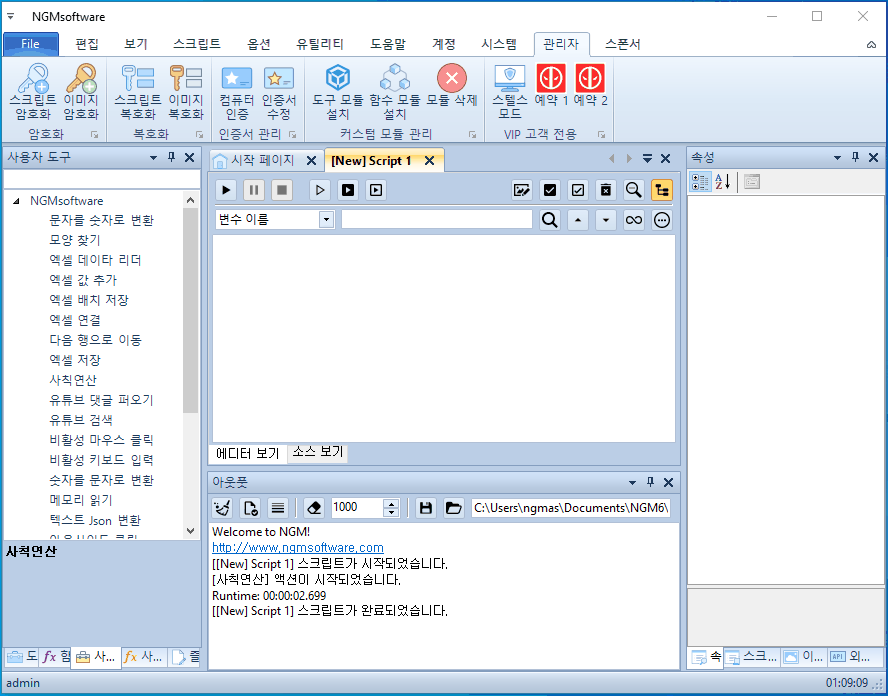The height and width of the screenshot is (696, 888).
Task: Click the 예약 2 icon
Action: pyautogui.click(x=590, y=78)
